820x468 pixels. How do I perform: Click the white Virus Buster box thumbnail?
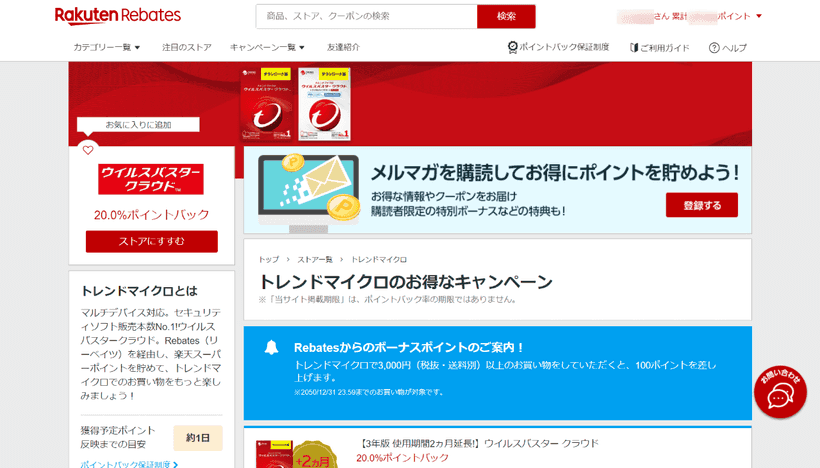(x=324, y=104)
